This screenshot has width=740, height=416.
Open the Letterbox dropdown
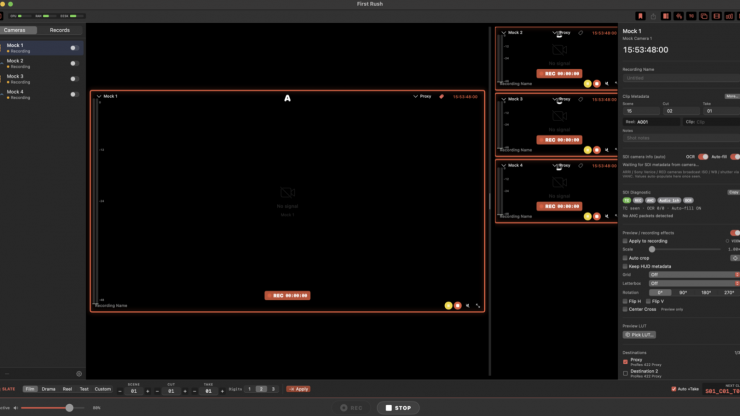pos(694,283)
